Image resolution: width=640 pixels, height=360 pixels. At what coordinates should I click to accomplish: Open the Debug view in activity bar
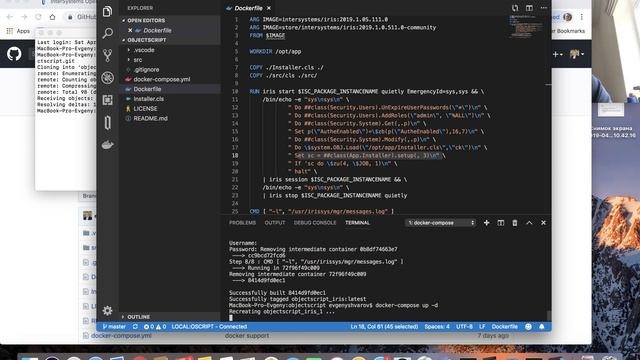coord(107,78)
